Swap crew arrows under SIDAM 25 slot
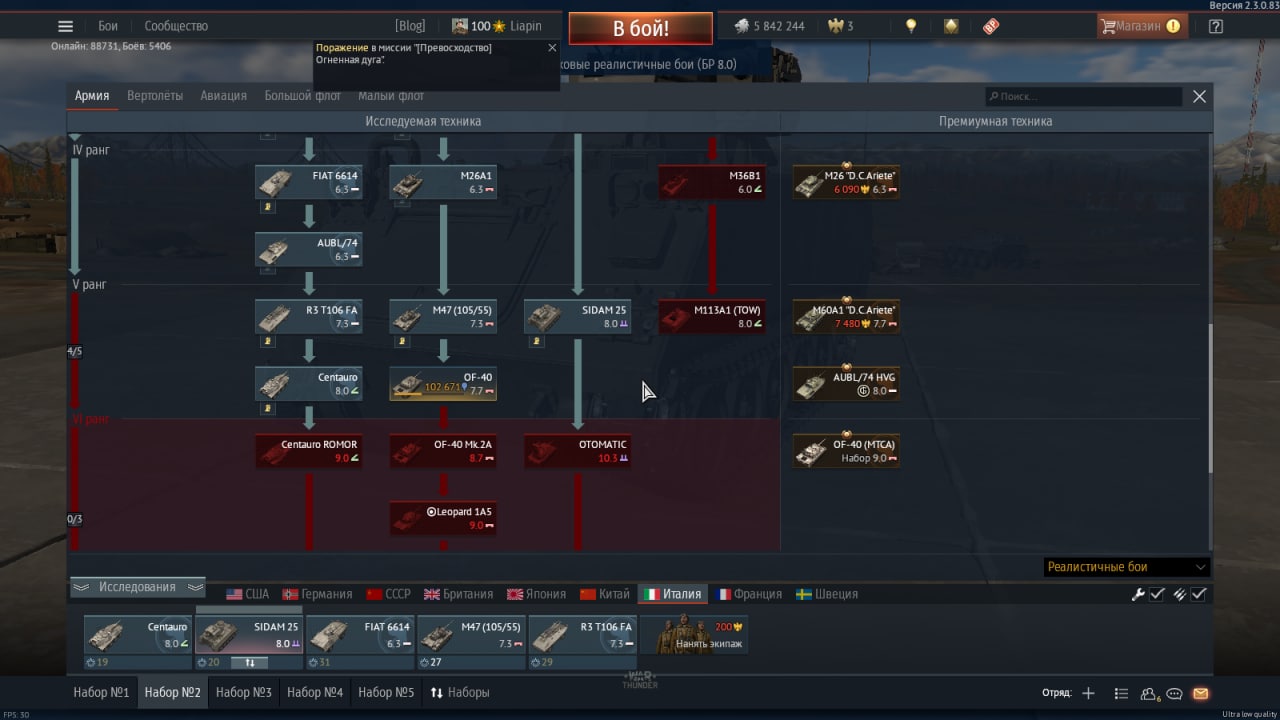This screenshot has height=720, width=1280. (250, 662)
